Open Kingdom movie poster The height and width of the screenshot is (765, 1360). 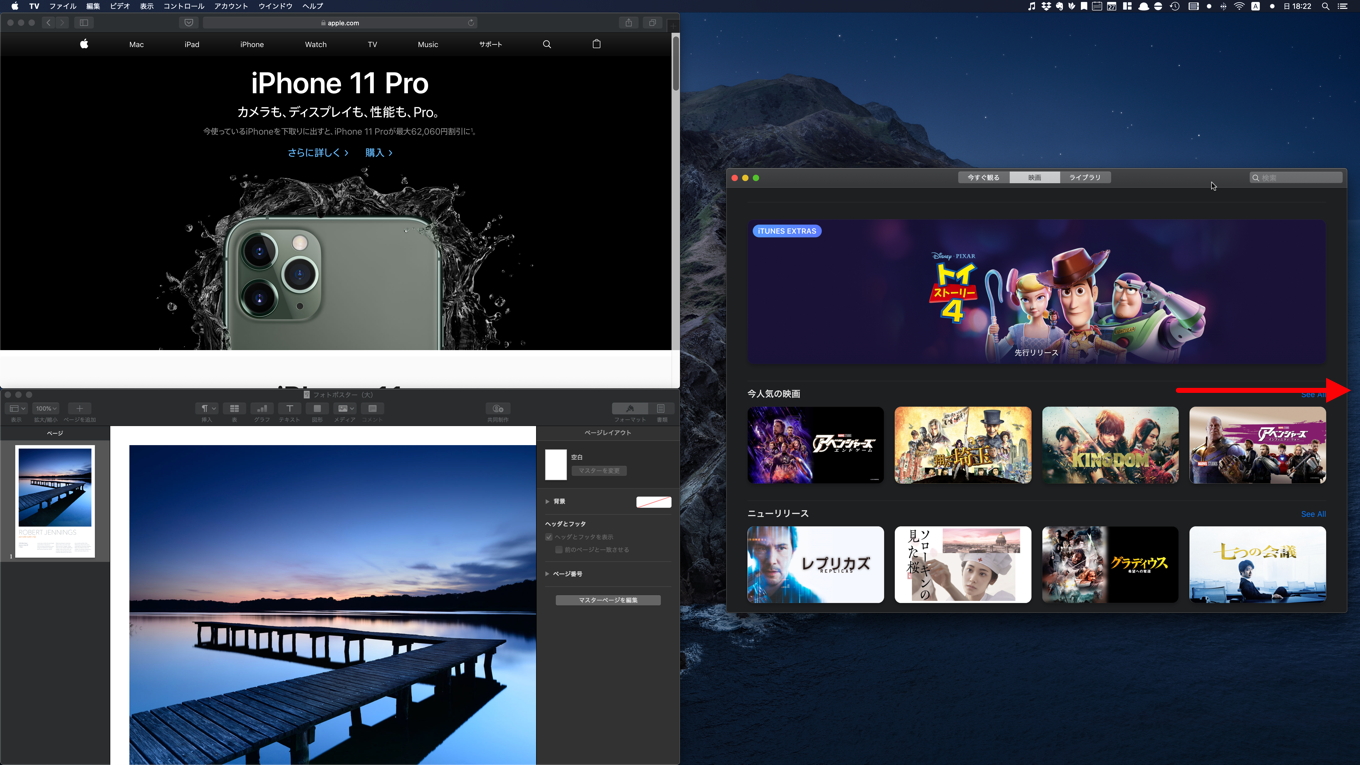(1110, 445)
